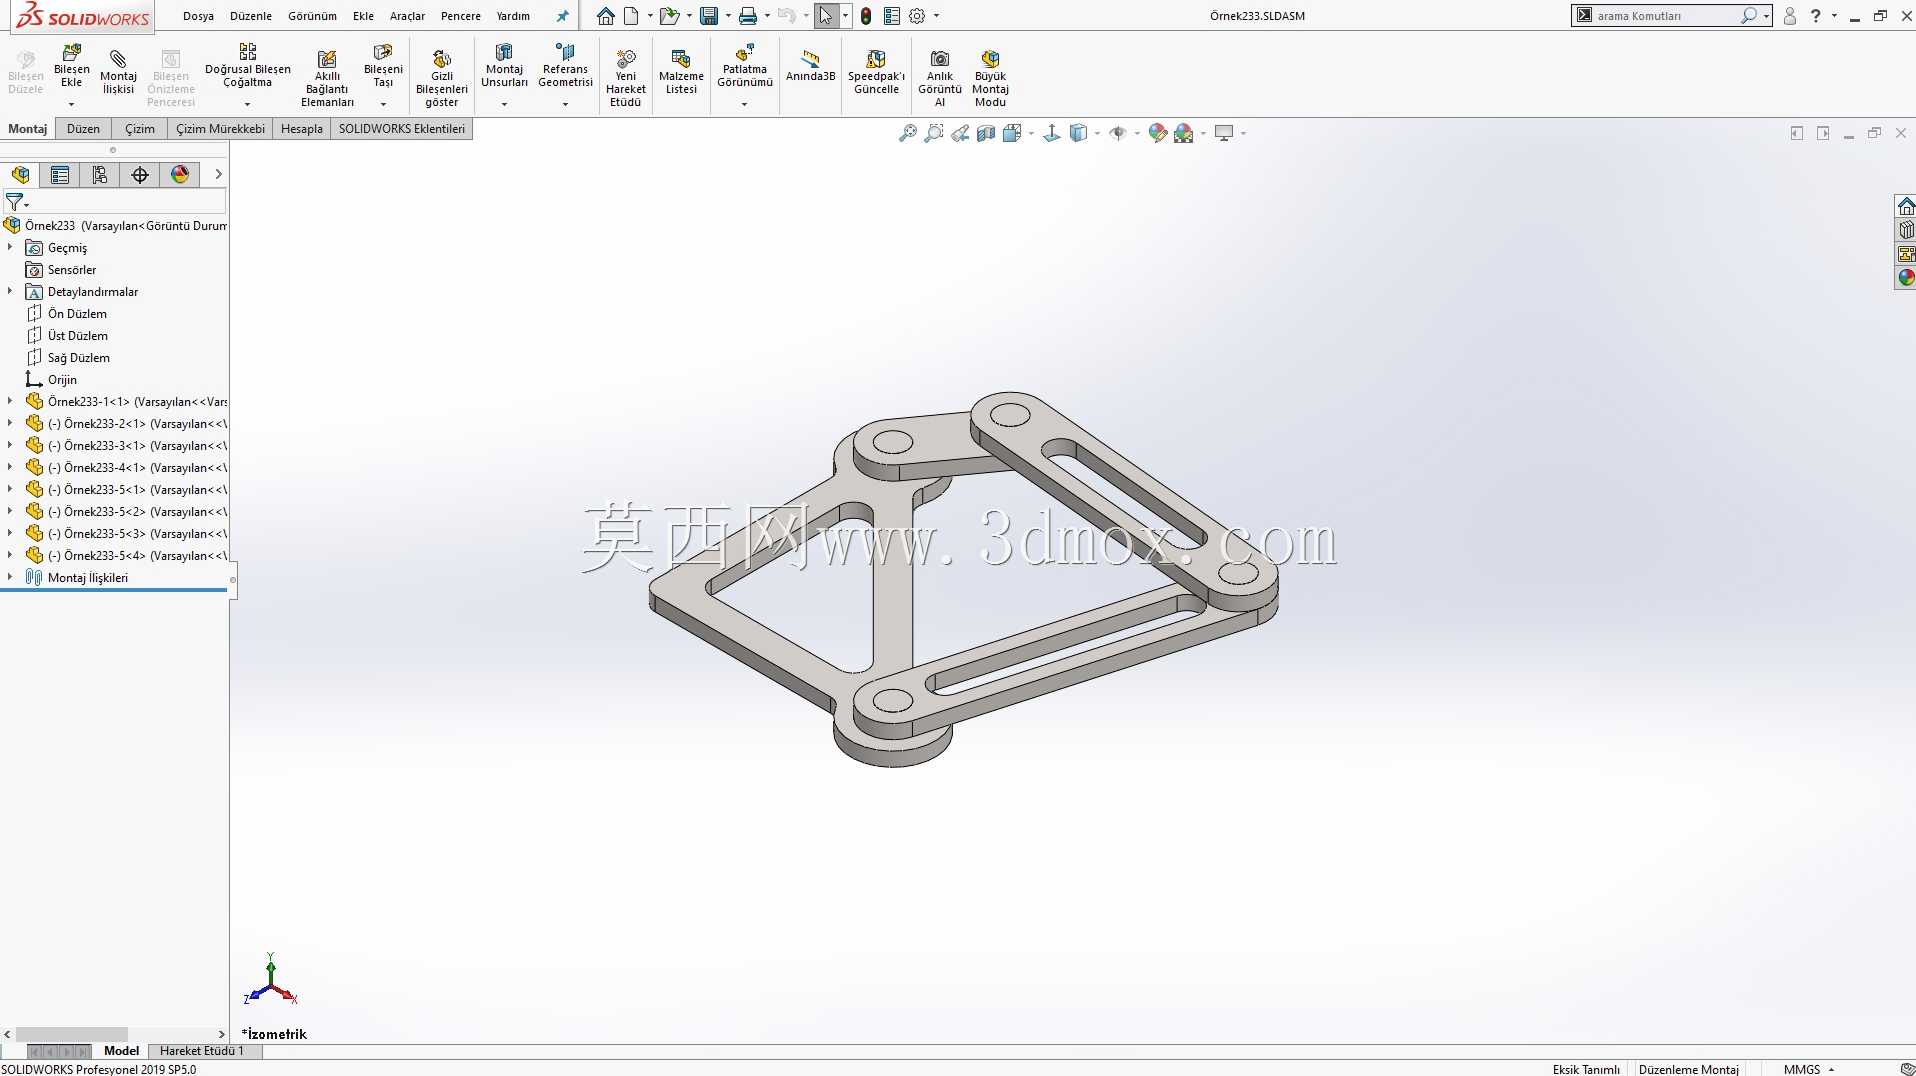Select the Montaj İlişkisi mate tool
This screenshot has width=1916, height=1076.
[x=118, y=73]
